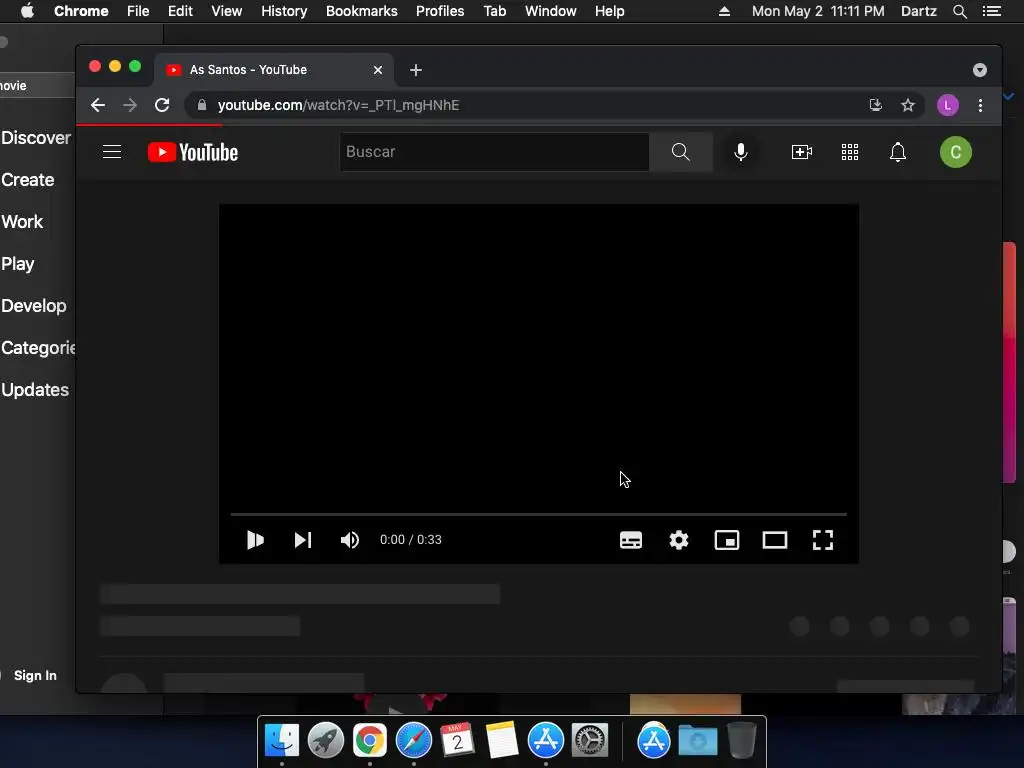Go to YouTube home via the logo
The height and width of the screenshot is (768, 1024).
[x=193, y=152]
